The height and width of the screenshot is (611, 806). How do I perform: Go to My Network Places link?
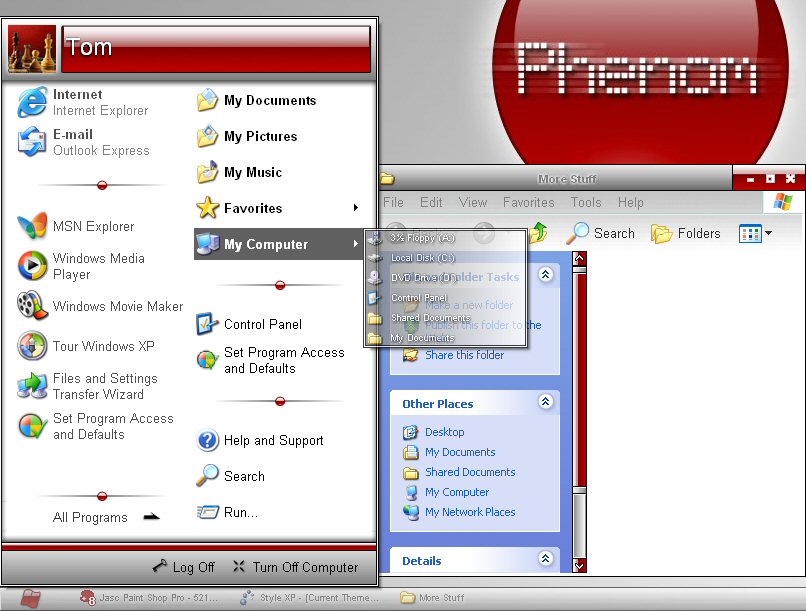[x=470, y=512]
